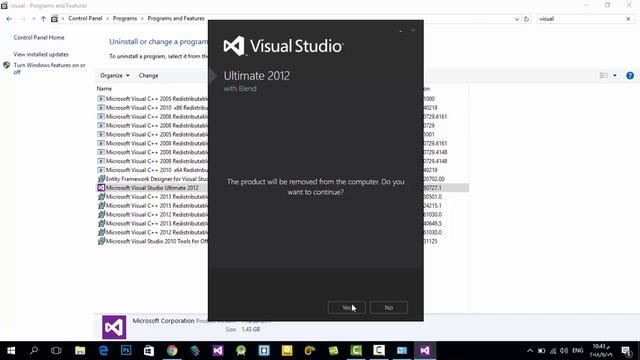Viewport: 640px width, 360px height.
Task: Click the change view icon in toolbar
Action: tap(604, 76)
